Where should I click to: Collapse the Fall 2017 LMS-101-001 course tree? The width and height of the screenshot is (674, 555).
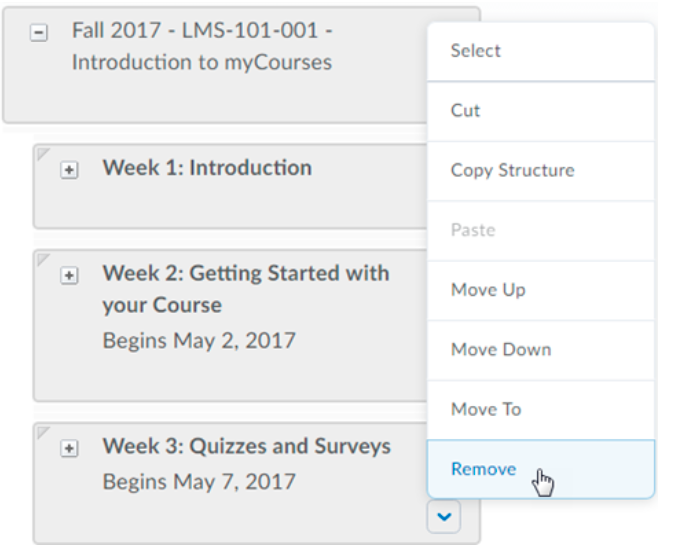pyautogui.click(x=39, y=33)
